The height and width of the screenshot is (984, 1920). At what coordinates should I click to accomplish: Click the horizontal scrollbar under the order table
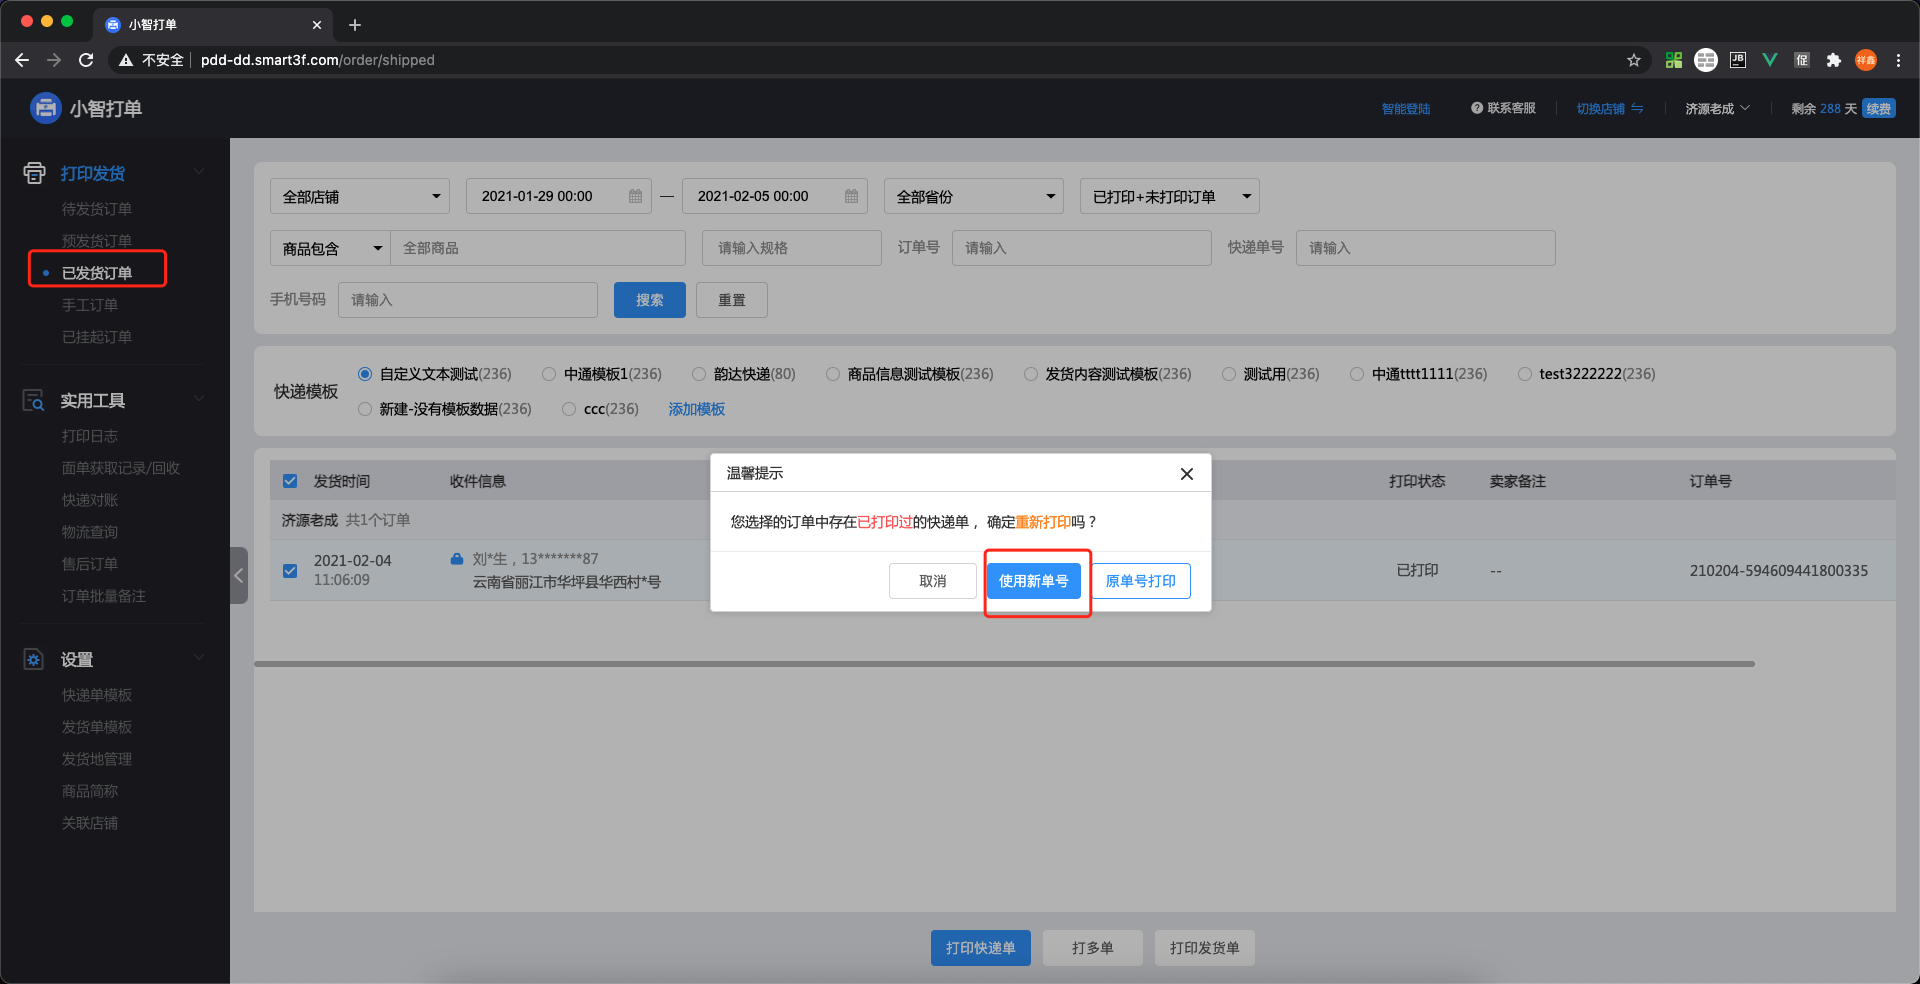1004,664
